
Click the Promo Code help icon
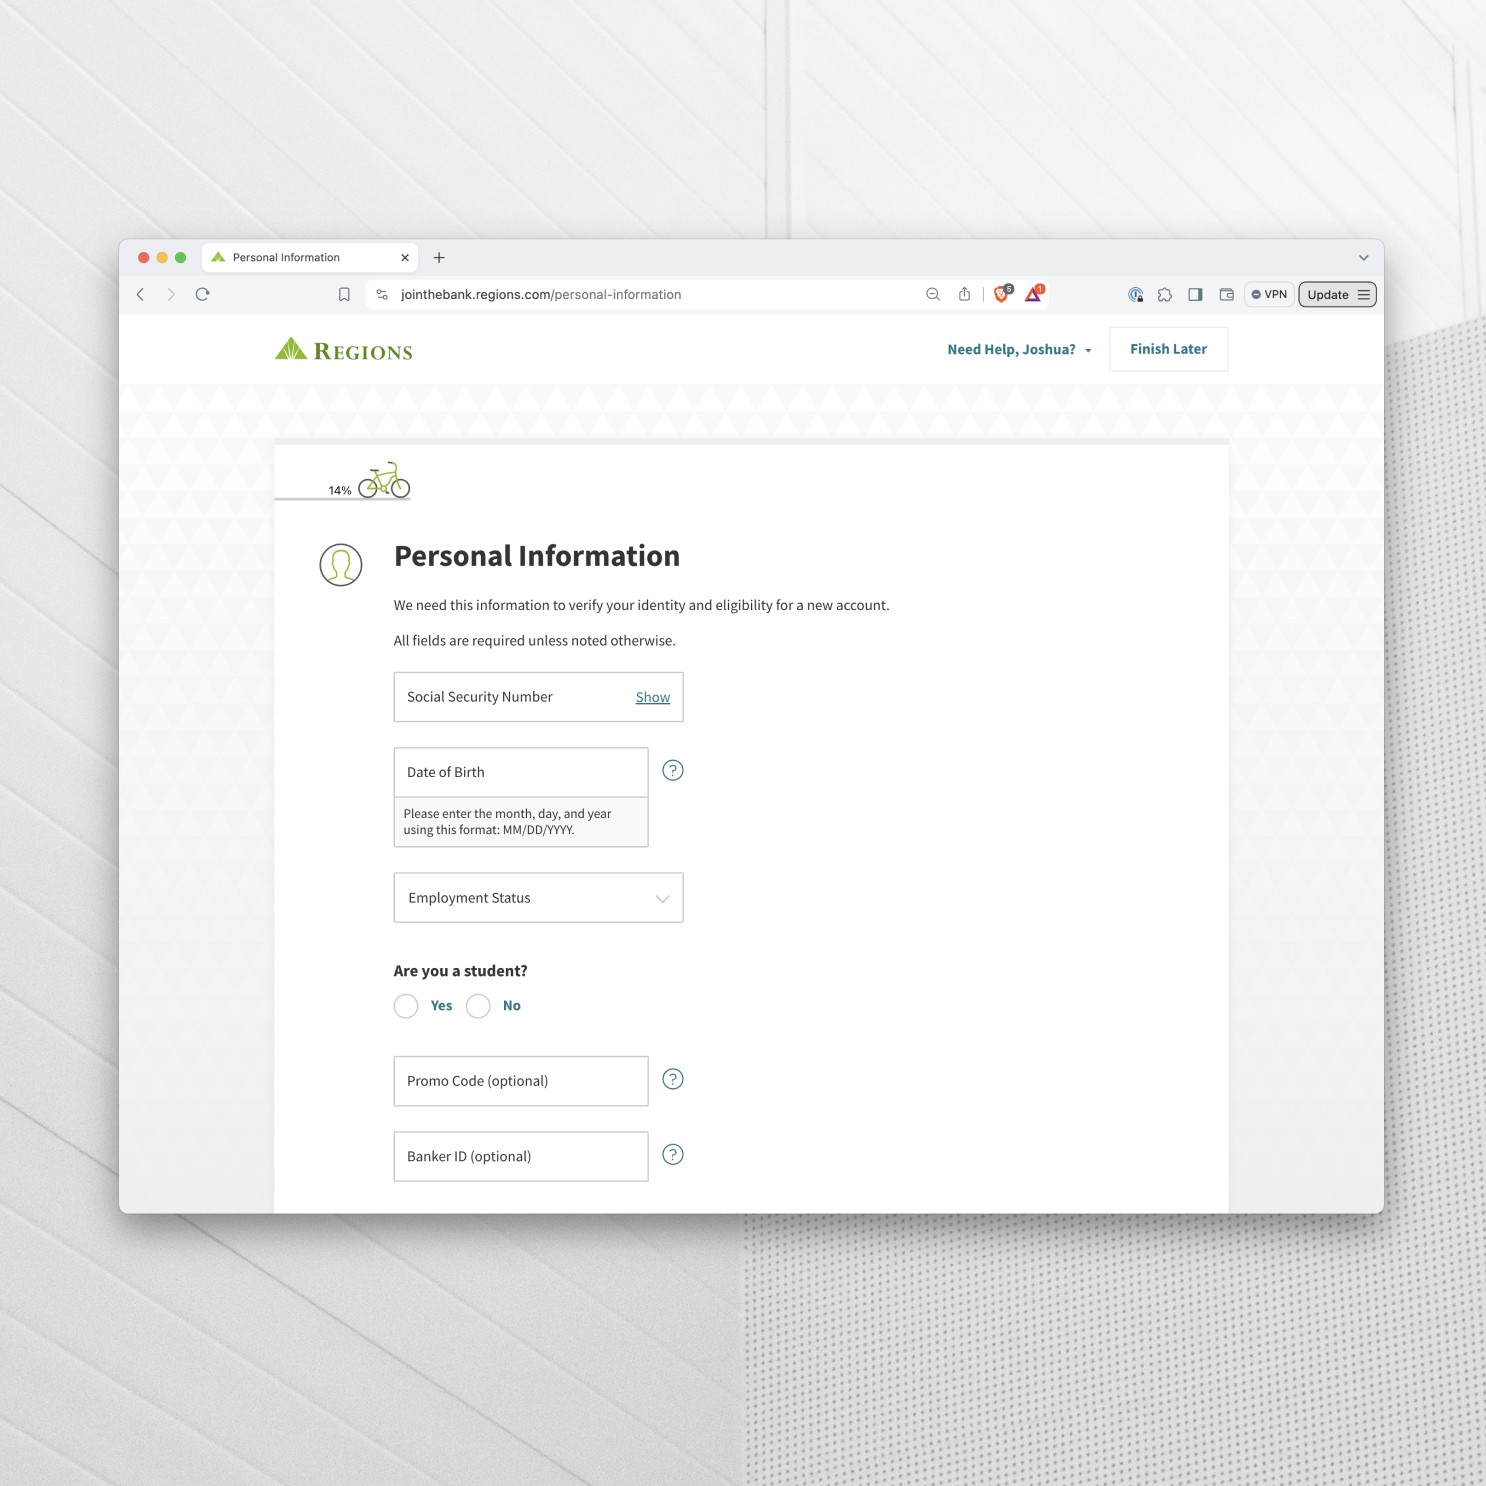(672, 1079)
